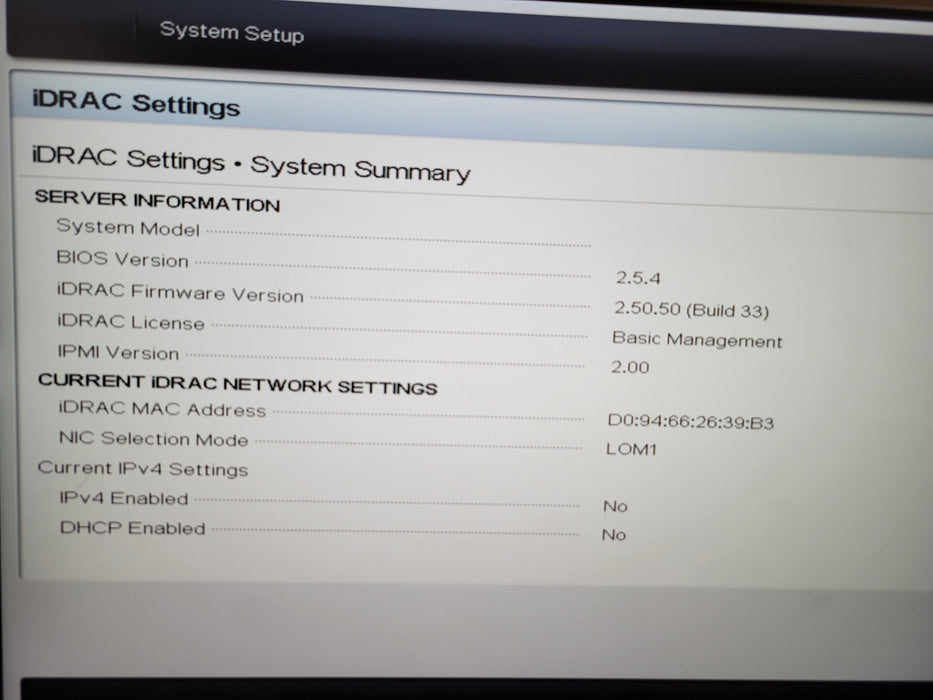Image resolution: width=933 pixels, height=700 pixels.
Task: Select the iDRAC Settings header
Action: coord(136,103)
